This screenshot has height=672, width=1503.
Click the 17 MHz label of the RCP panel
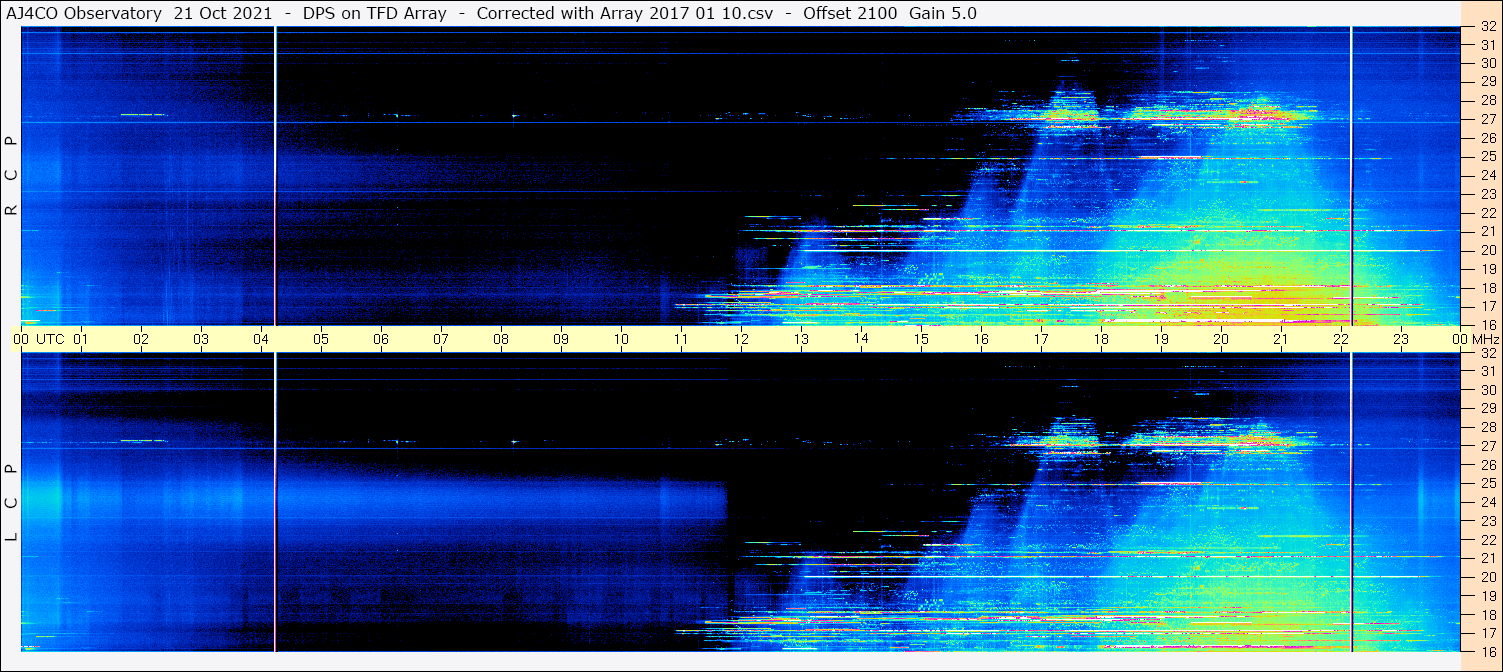pyautogui.click(x=1488, y=306)
